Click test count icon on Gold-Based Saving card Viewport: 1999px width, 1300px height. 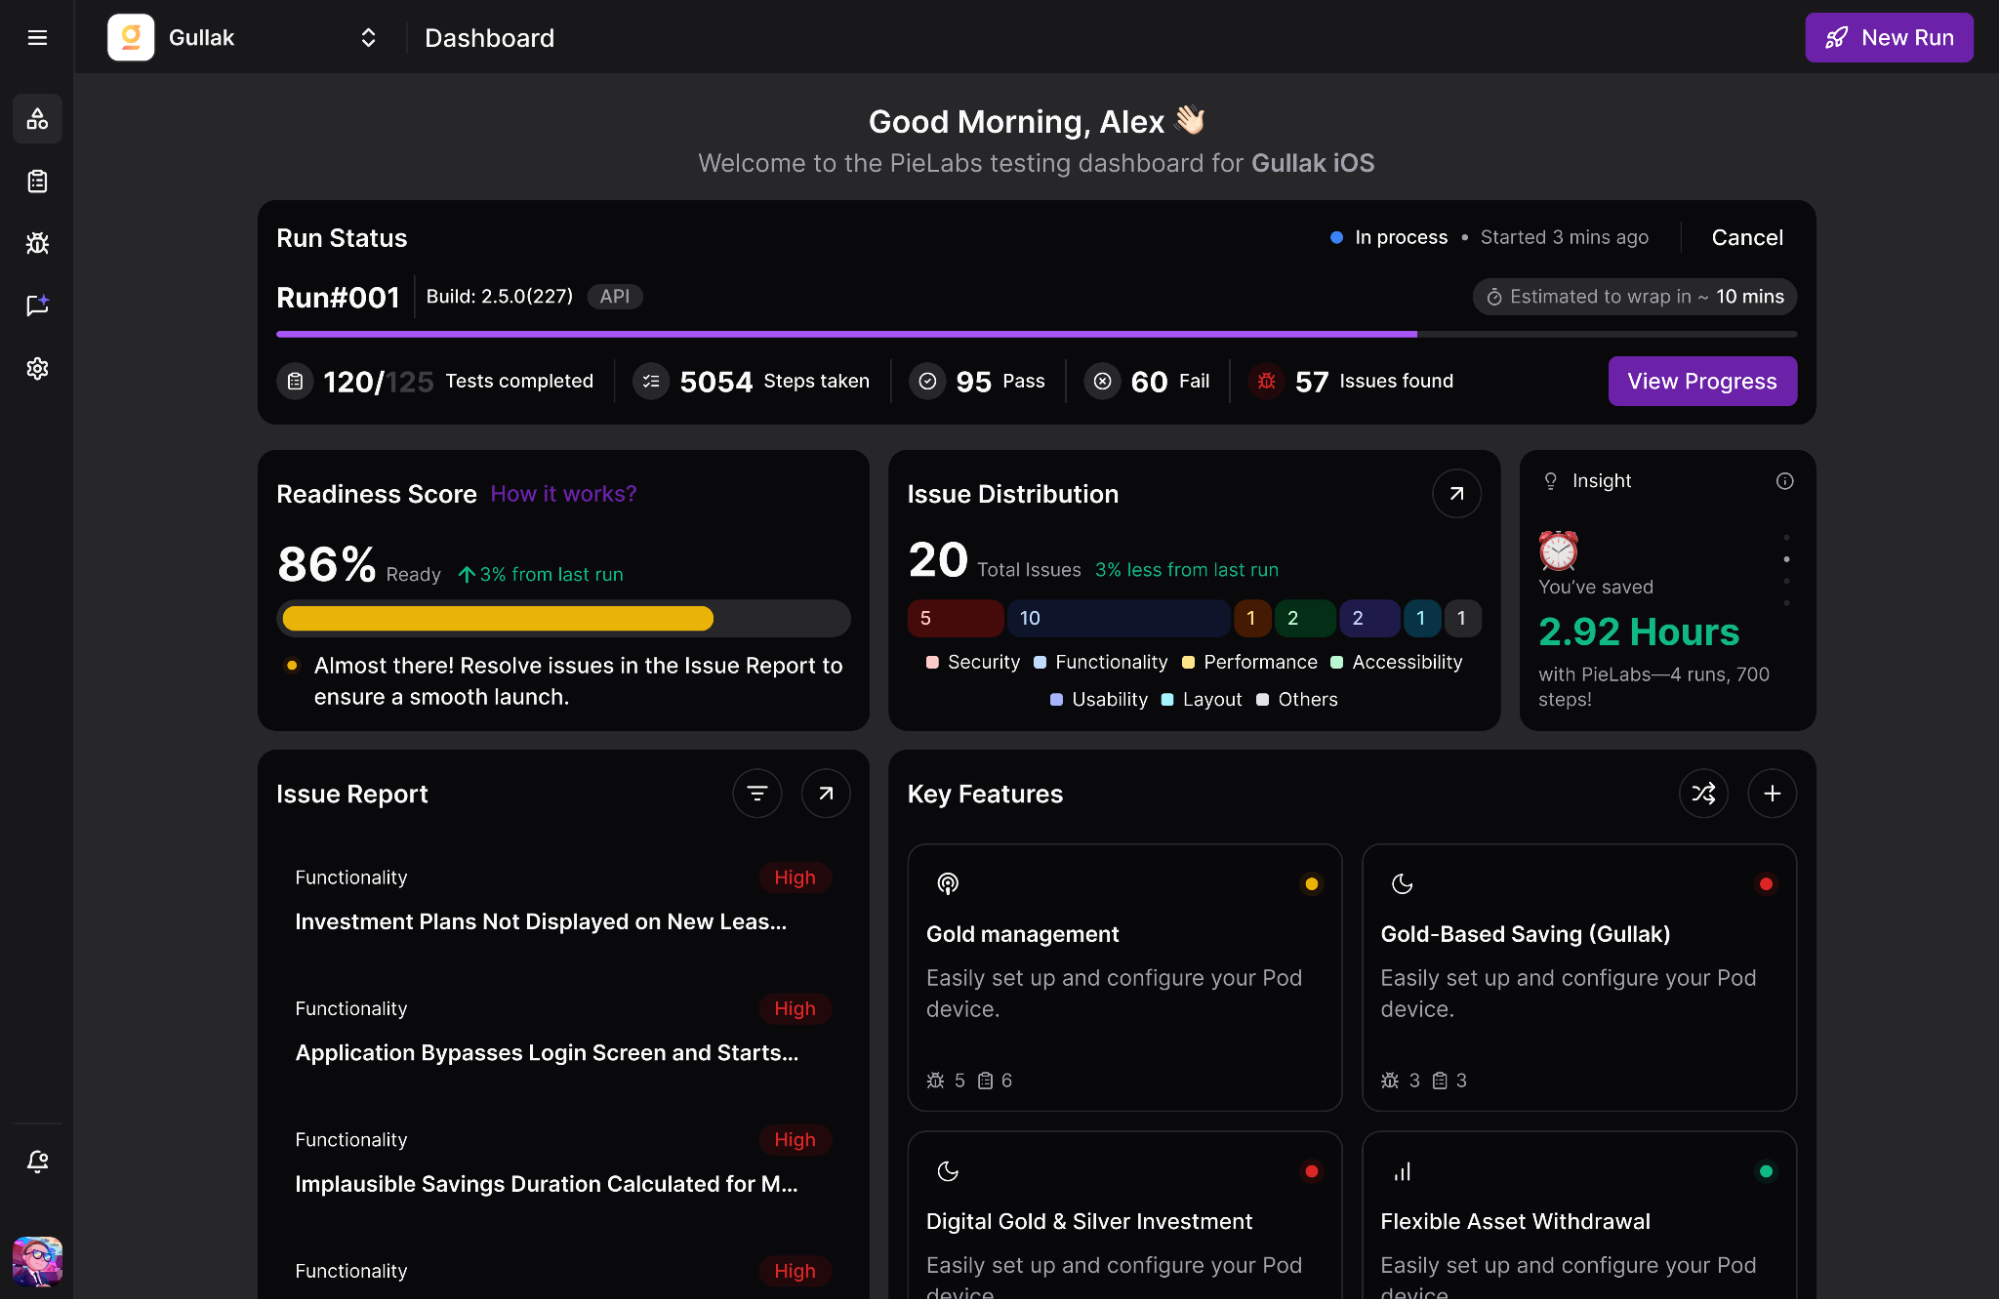tap(1439, 1080)
